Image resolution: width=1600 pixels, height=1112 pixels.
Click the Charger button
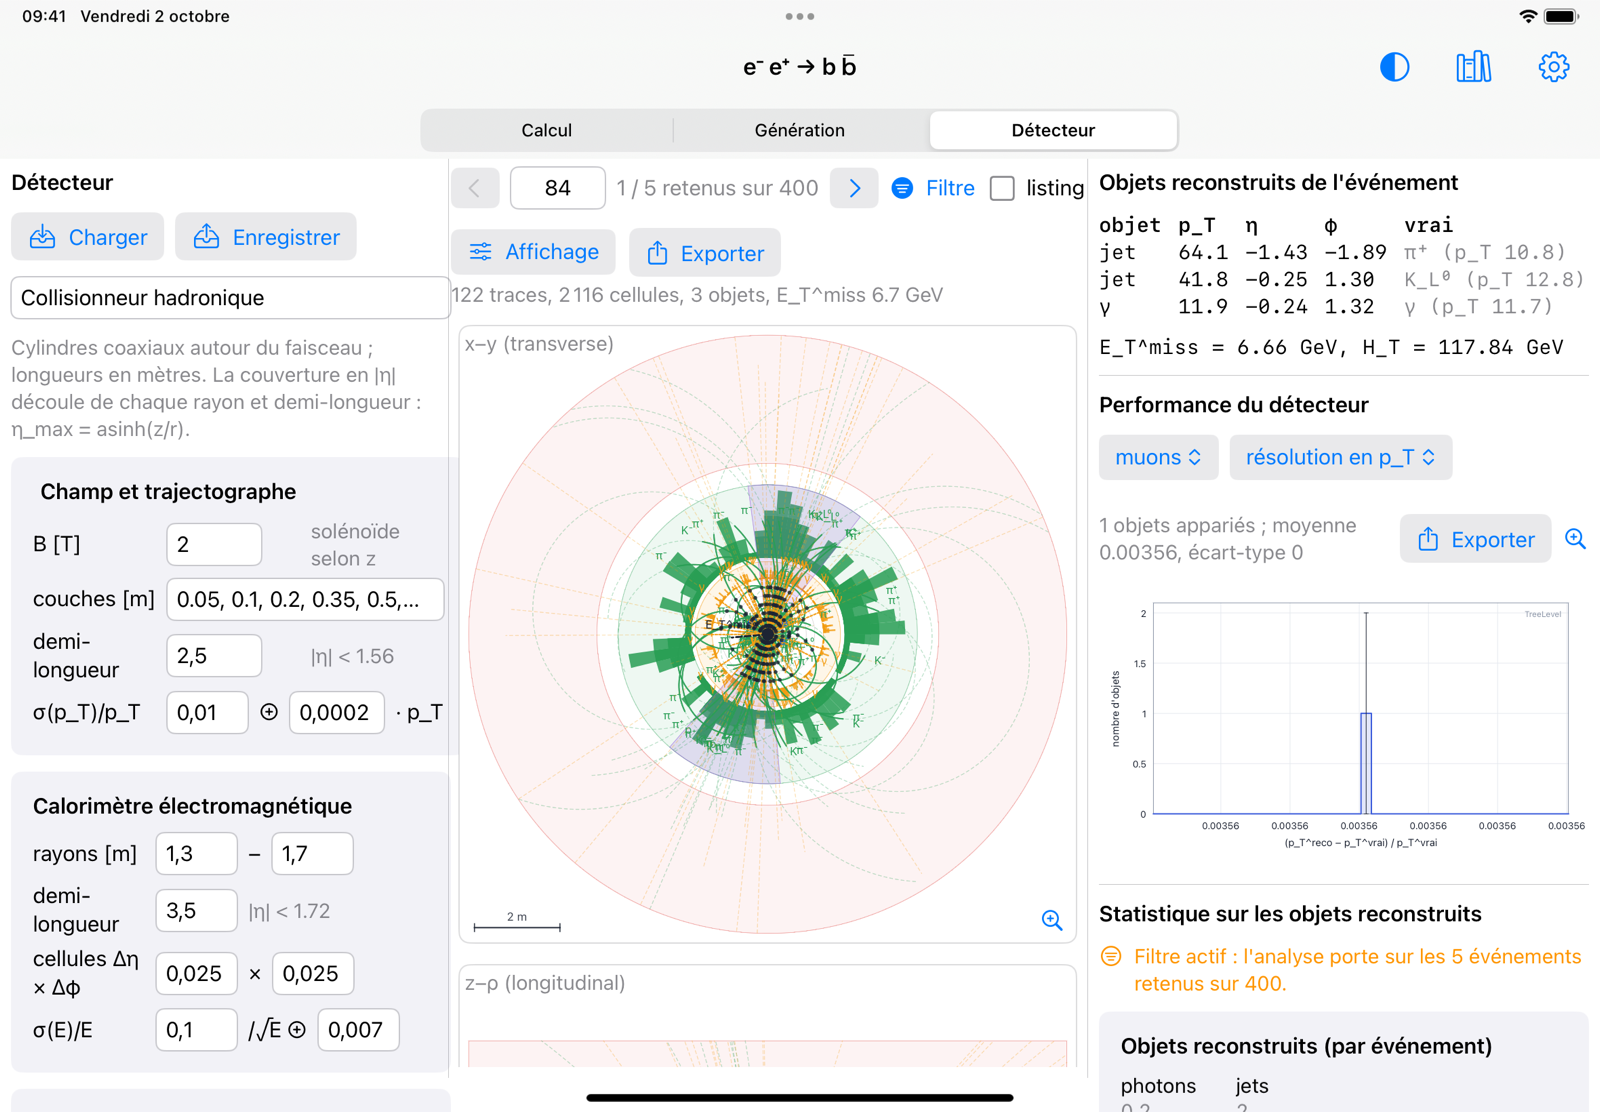pos(88,237)
